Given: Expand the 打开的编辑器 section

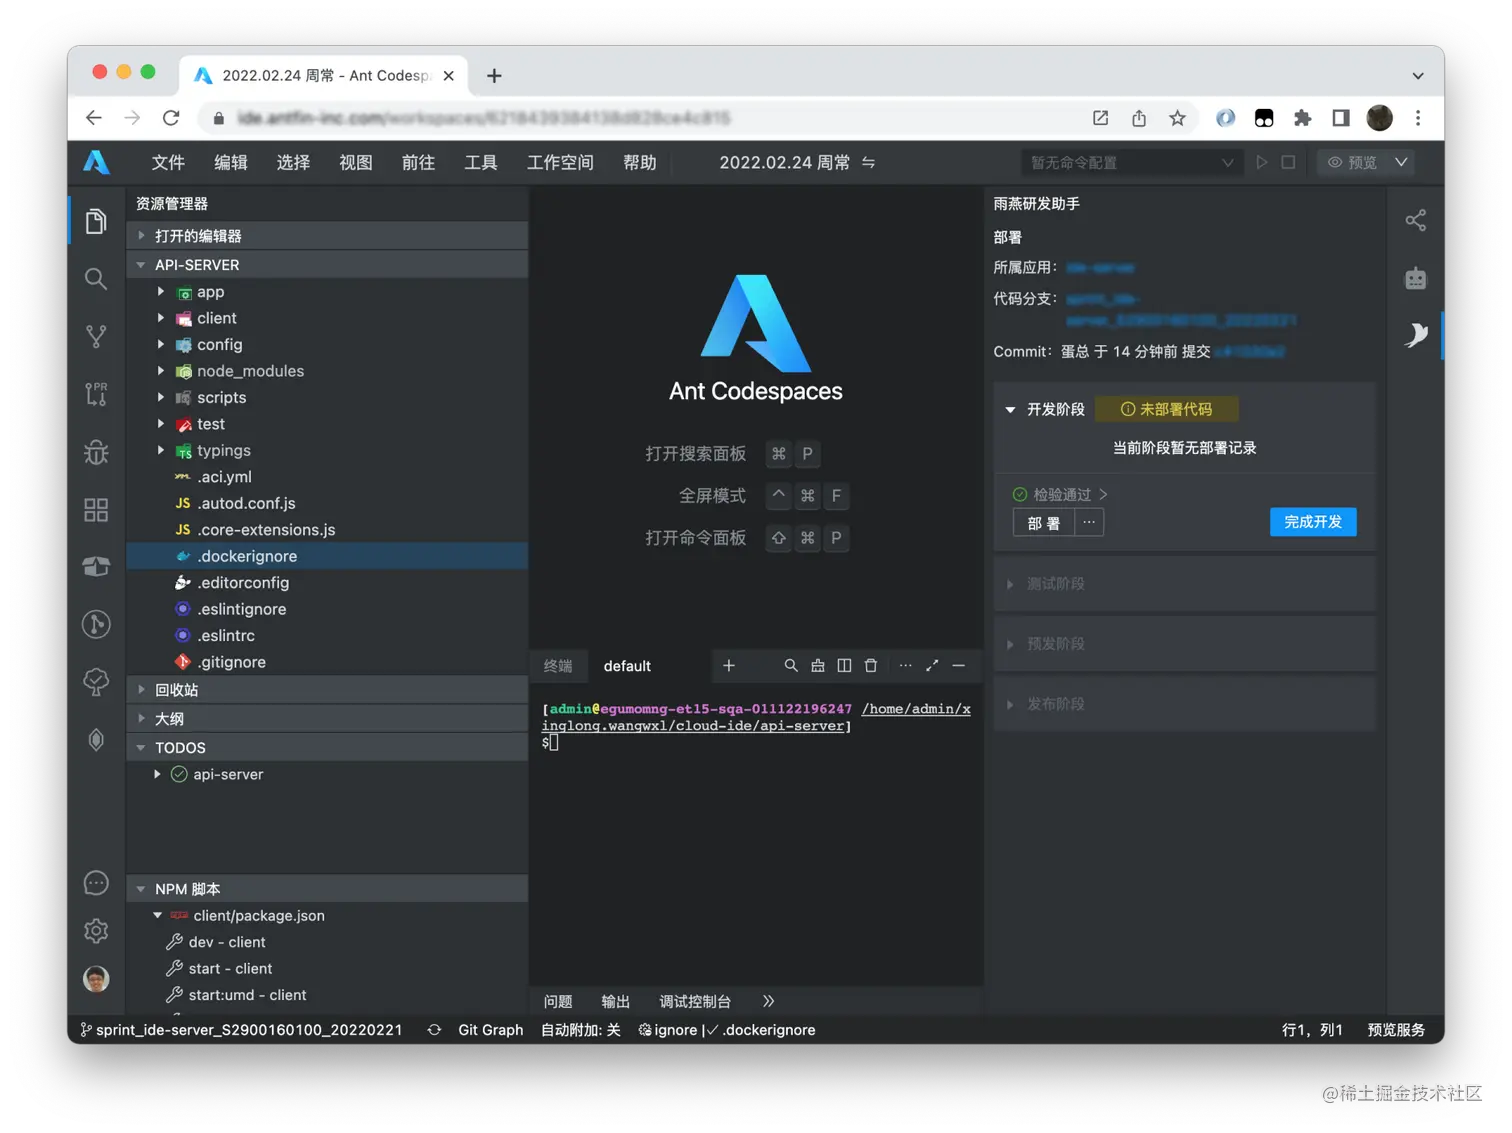Looking at the screenshot, I should [x=327, y=236].
